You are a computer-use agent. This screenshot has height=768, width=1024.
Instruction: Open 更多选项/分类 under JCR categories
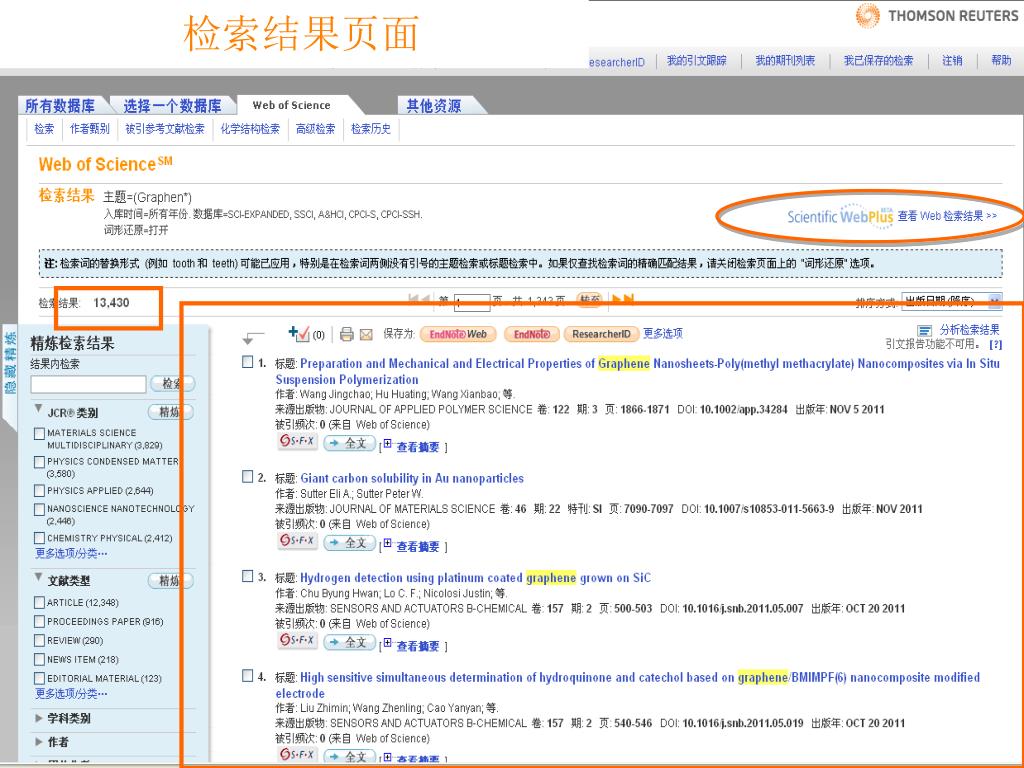[x=71, y=554]
